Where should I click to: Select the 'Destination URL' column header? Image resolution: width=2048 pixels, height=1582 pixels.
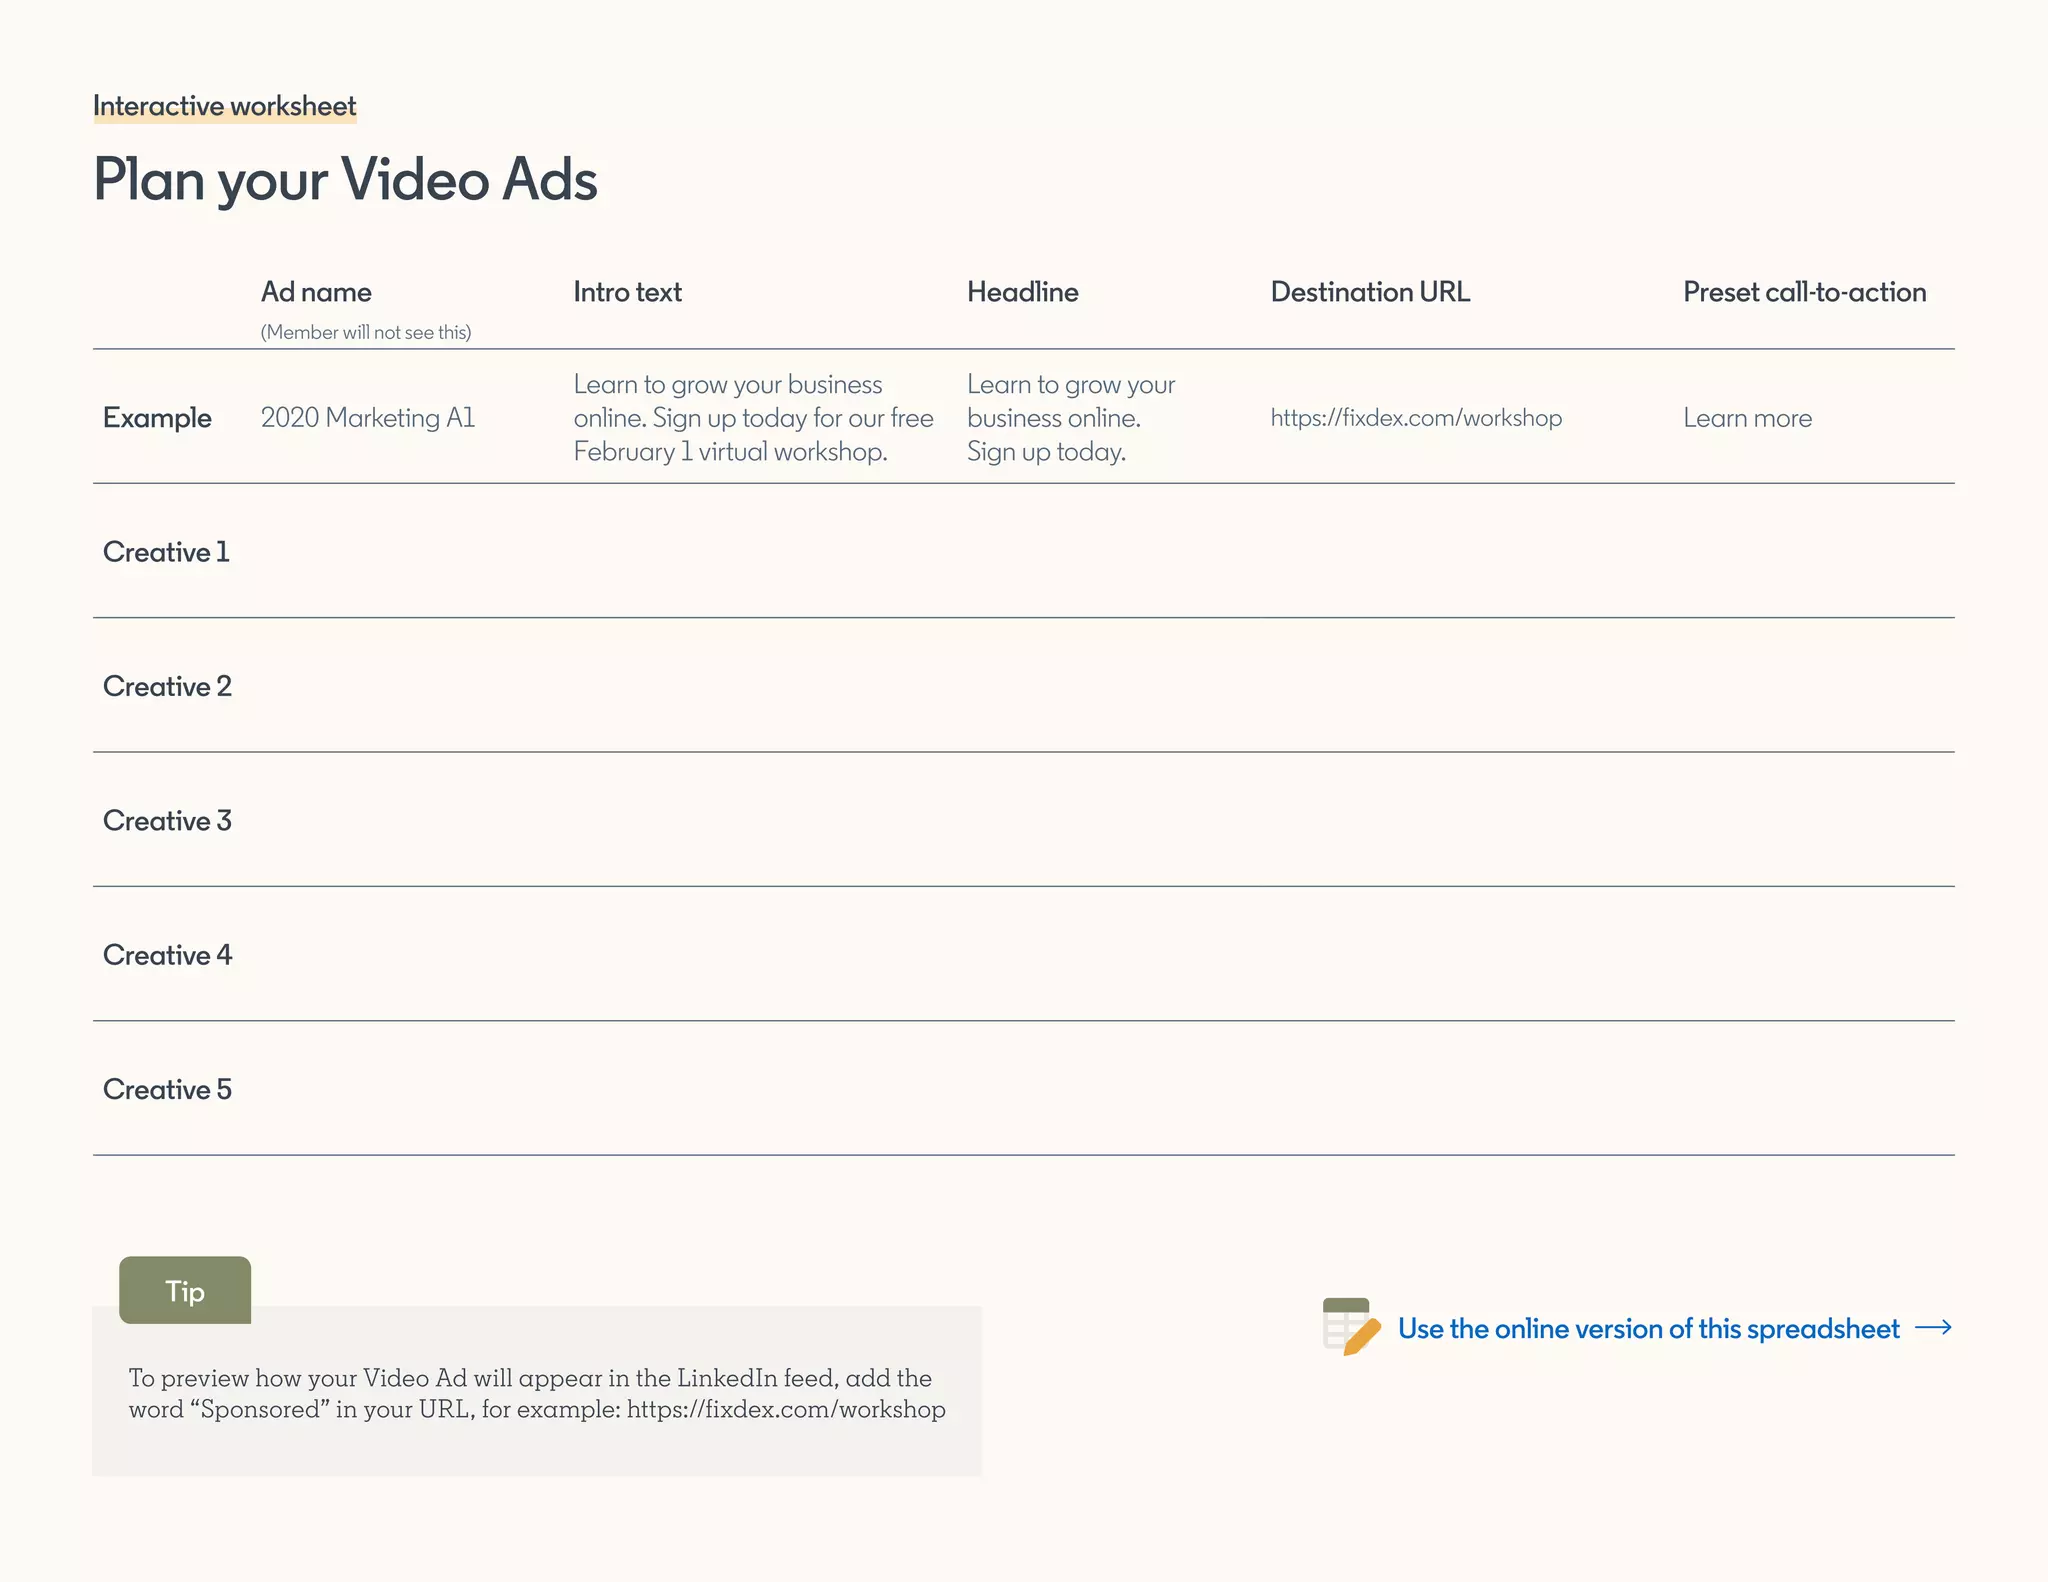(1370, 292)
